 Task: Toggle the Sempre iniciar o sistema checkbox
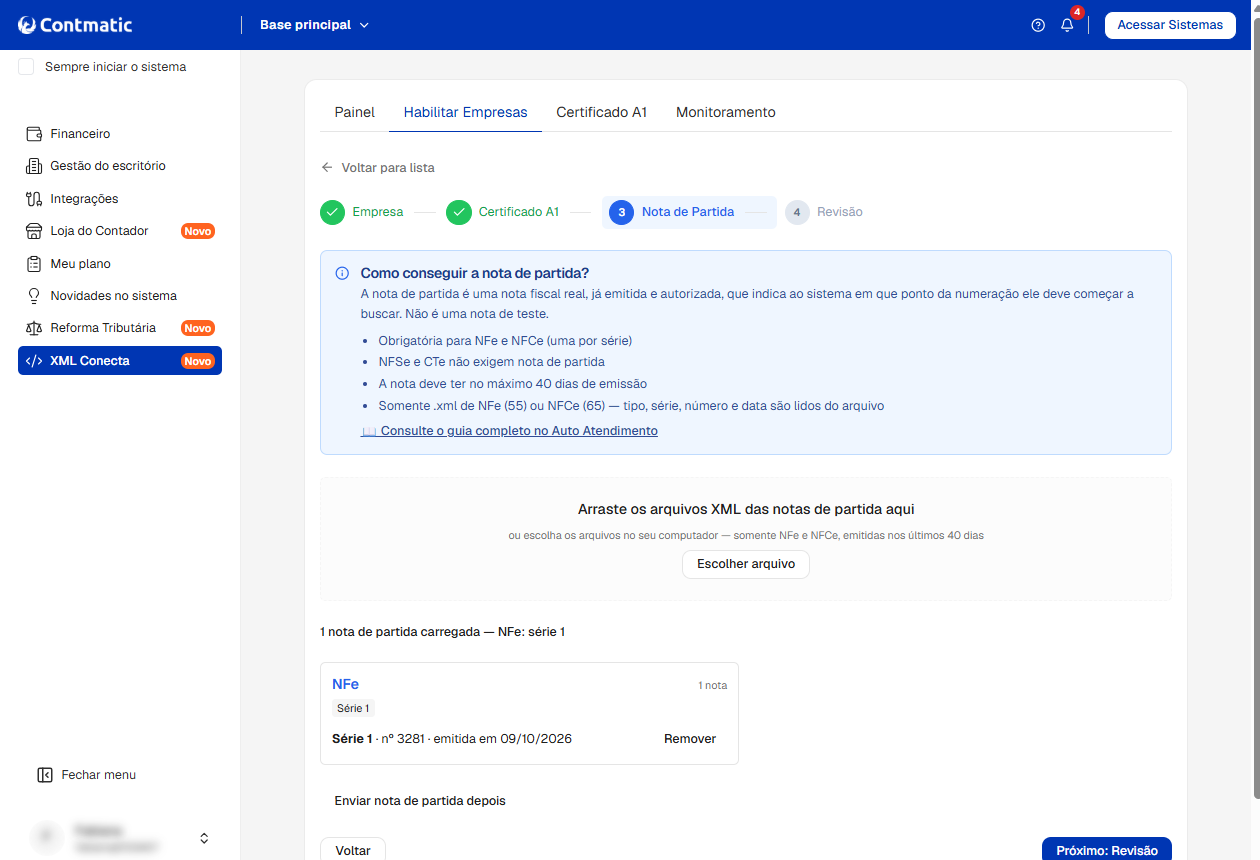(26, 67)
